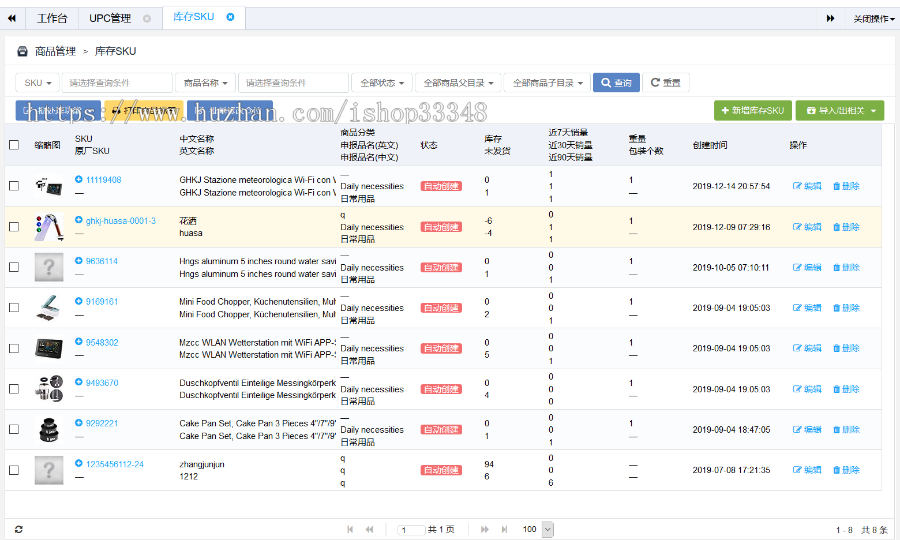The width and height of the screenshot is (900, 540).
Task: Click the forward double-arrow tab scroll icon
Action: coord(830,18)
